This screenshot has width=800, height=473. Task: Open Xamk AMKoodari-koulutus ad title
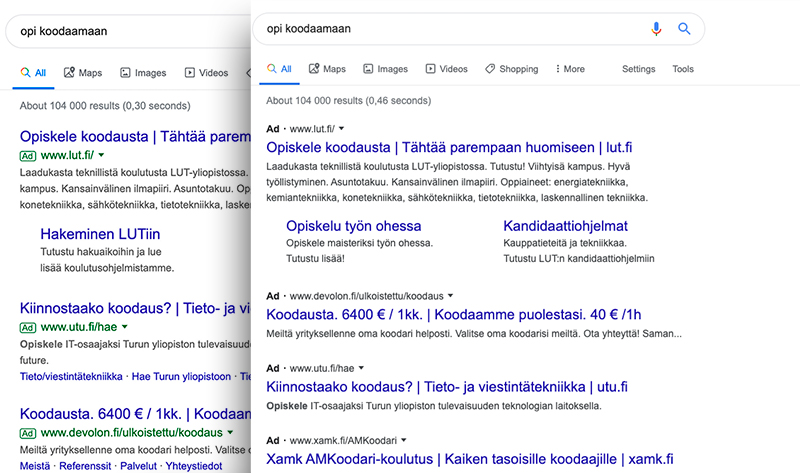click(x=470, y=459)
